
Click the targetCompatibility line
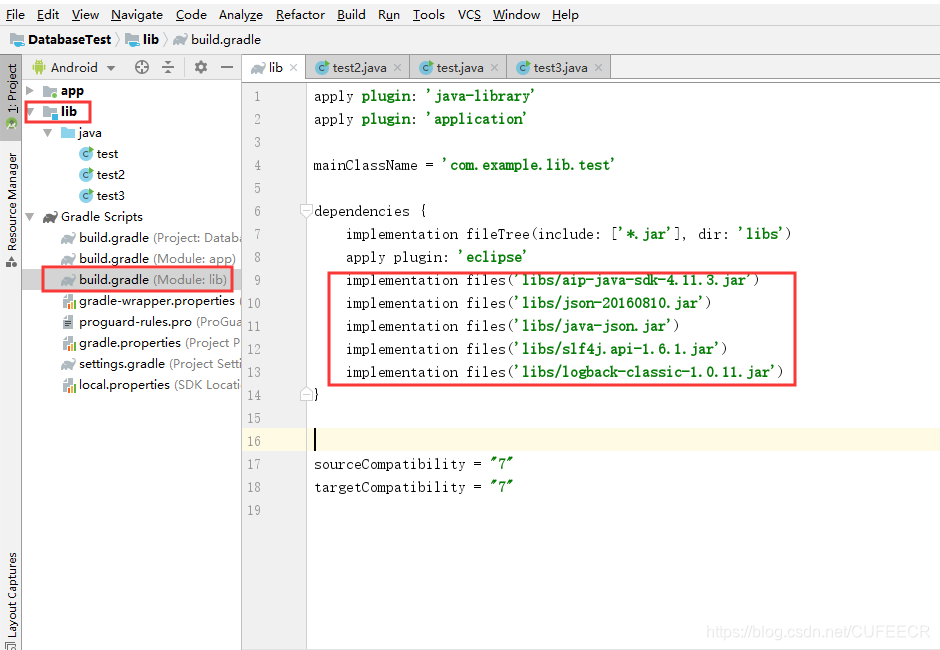414,487
